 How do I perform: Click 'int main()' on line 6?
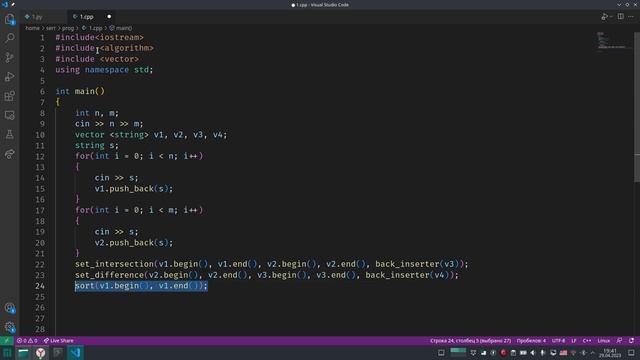[x=80, y=91]
